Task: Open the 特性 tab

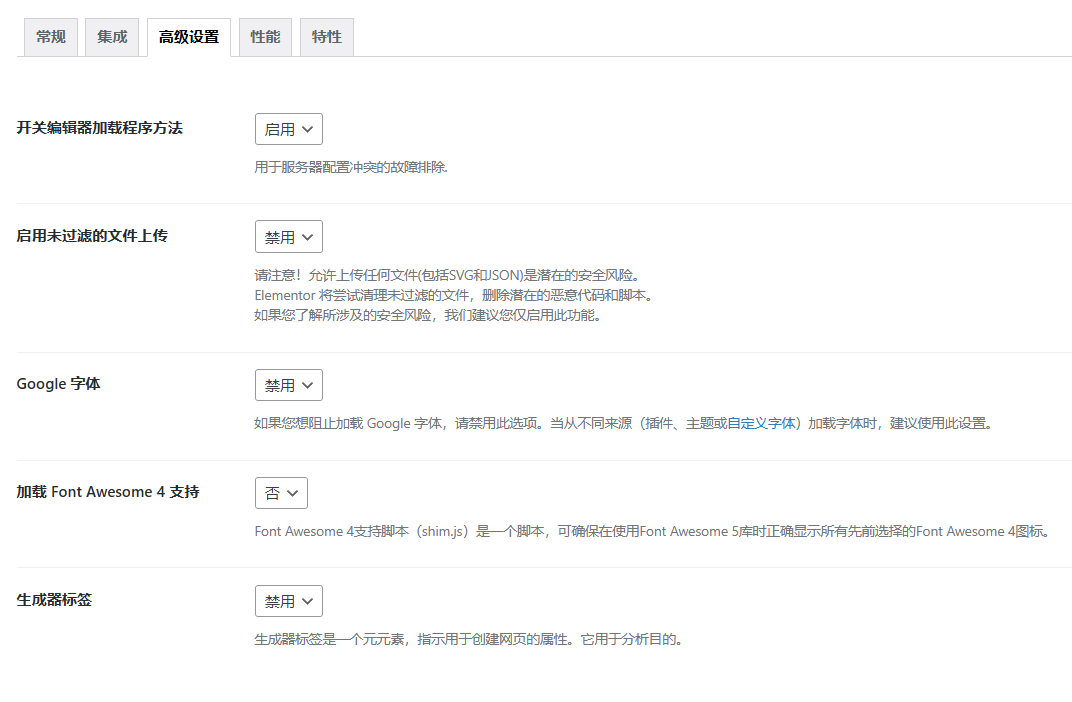Action: pyautogui.click(x=326, y=36)
